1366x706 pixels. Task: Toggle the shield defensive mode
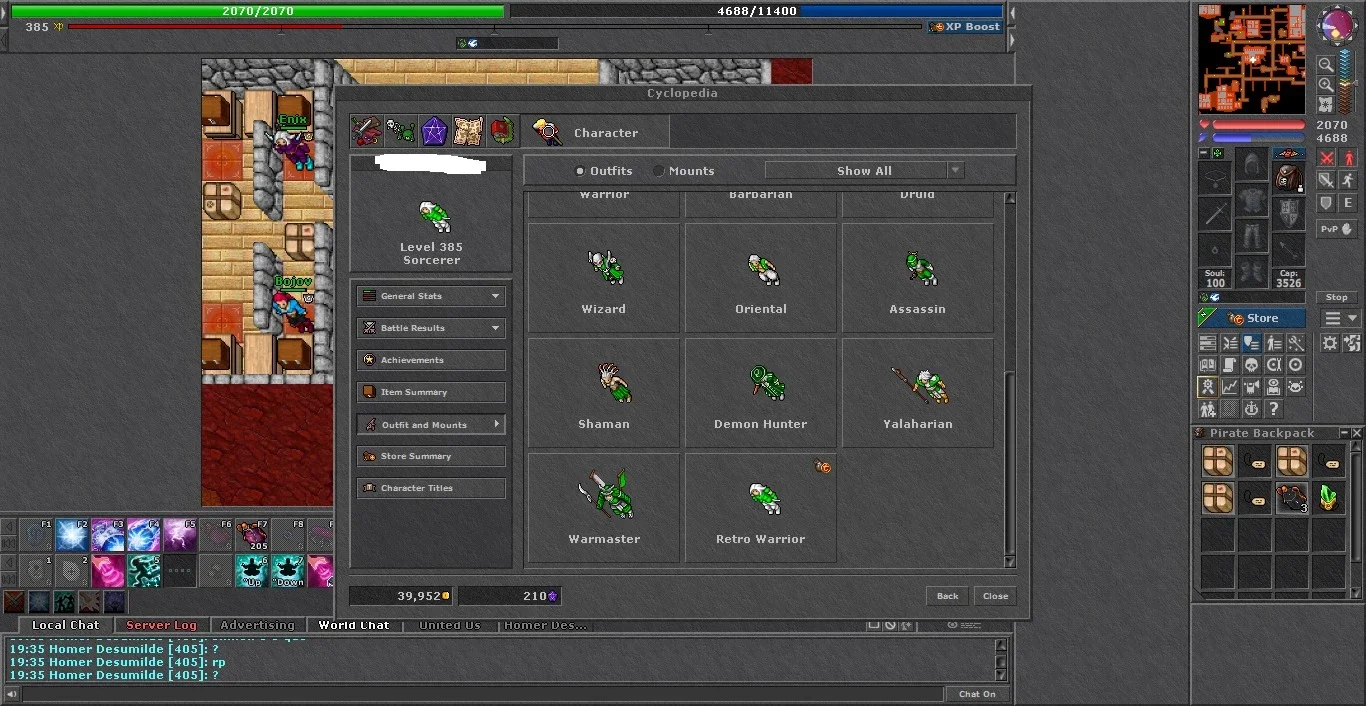pos(1326,203)
